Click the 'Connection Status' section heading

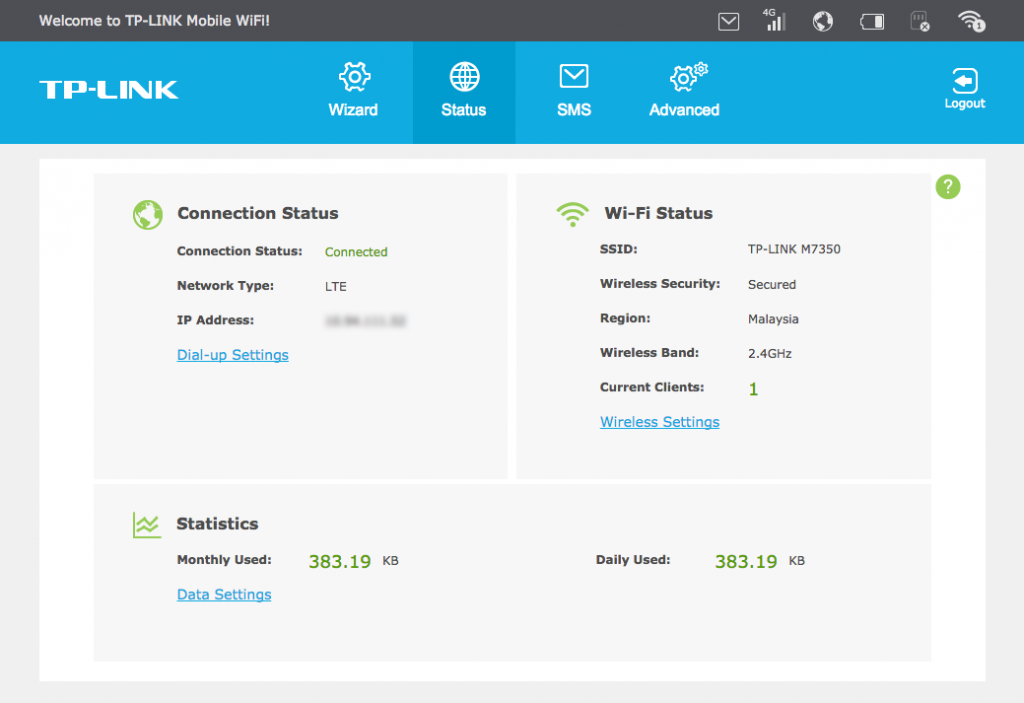coord(258,213)
